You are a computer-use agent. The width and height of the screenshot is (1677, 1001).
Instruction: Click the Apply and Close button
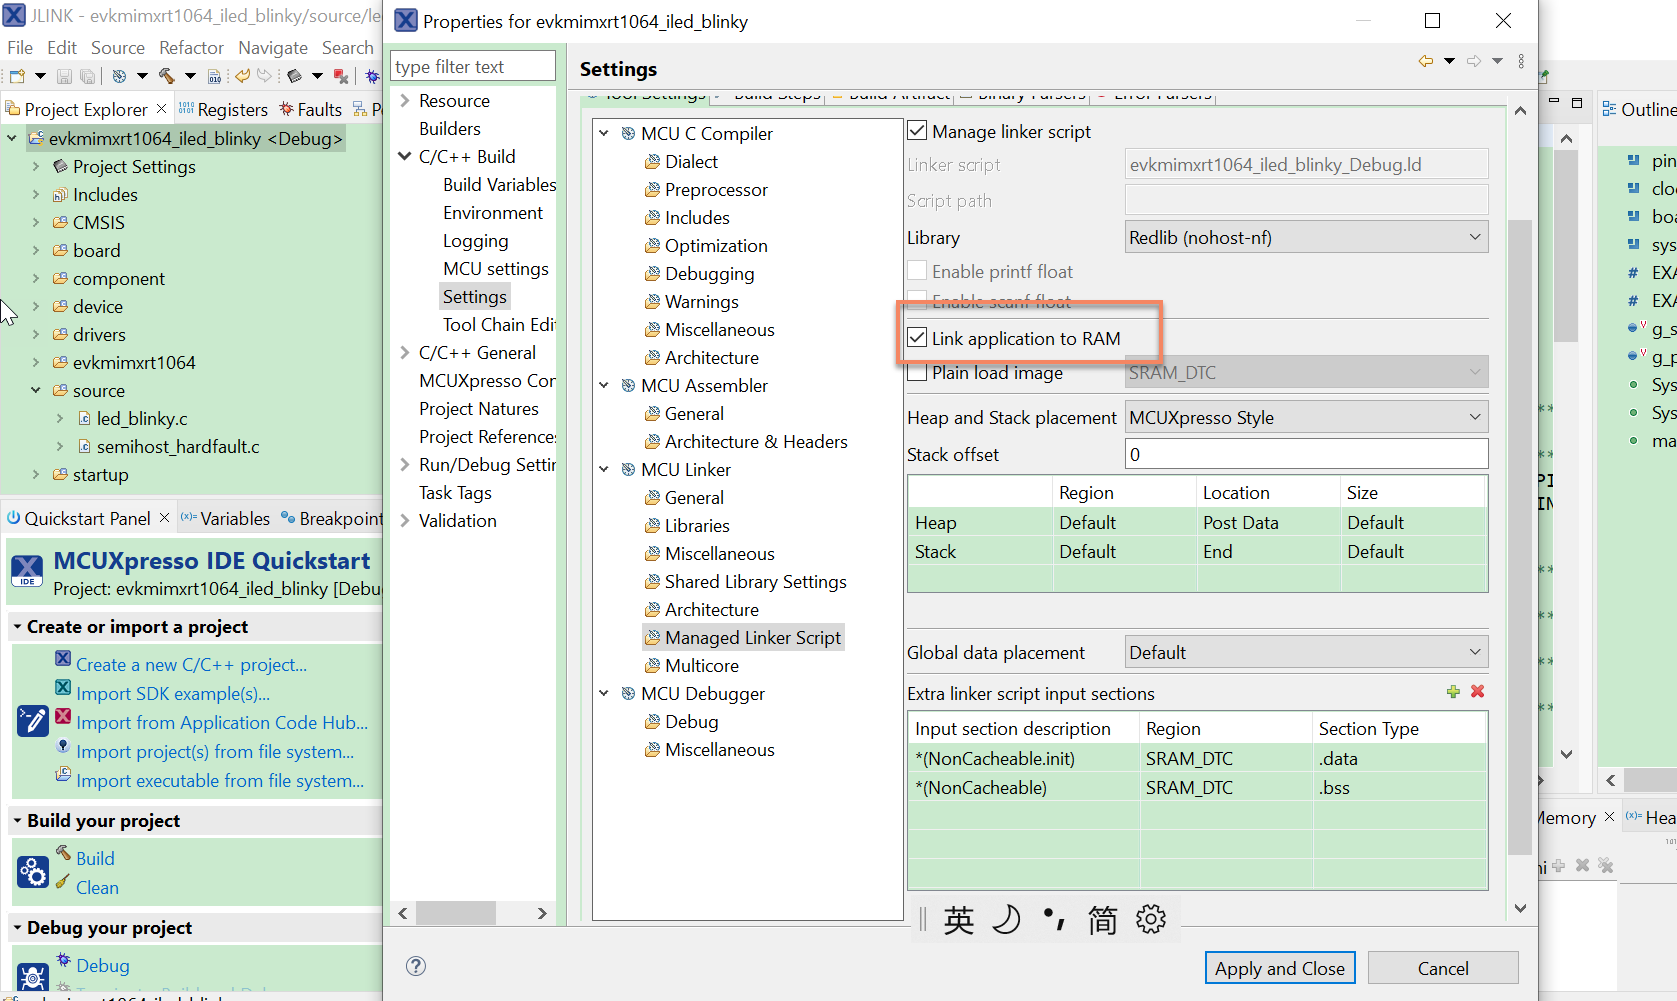tap(1280, 968)
